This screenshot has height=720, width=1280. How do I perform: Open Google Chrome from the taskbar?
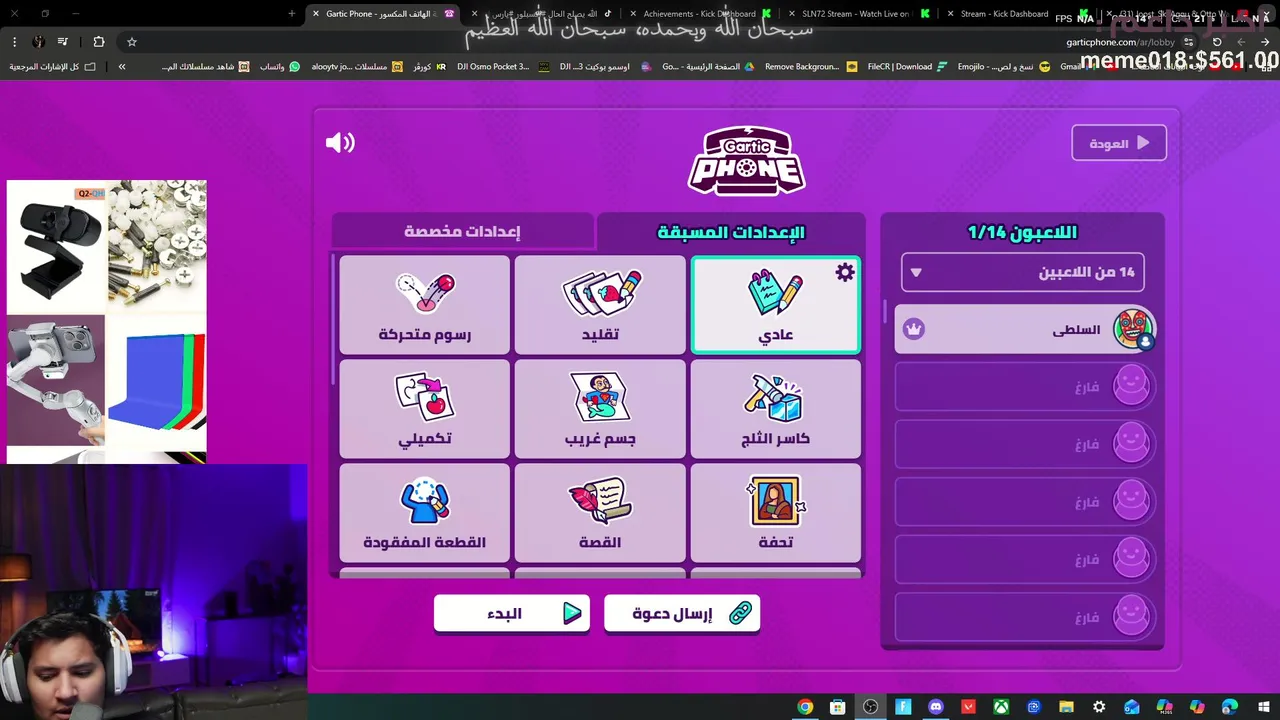[x=805, y=707]
